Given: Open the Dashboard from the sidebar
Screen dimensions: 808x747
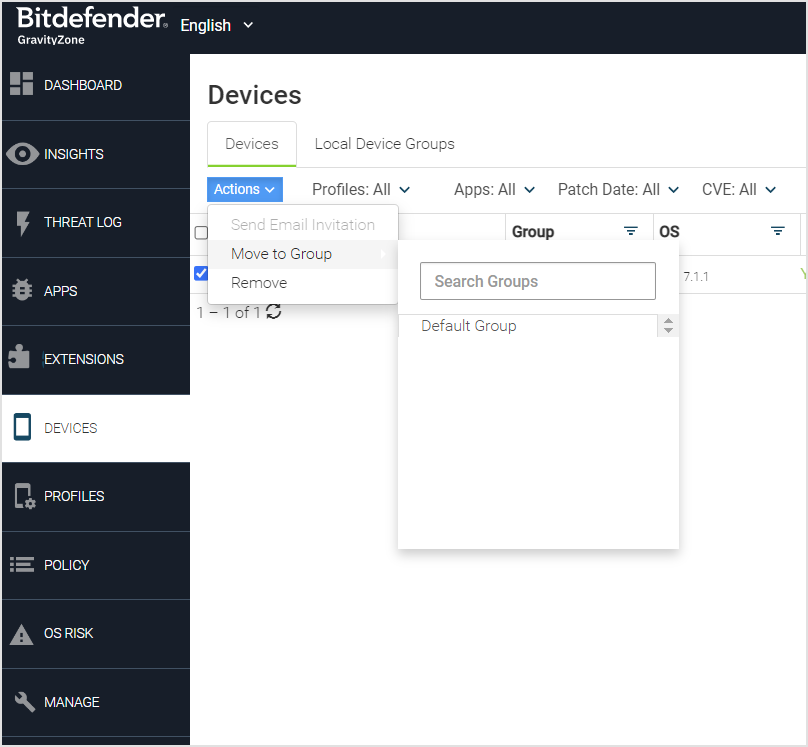Looking at the screenshot, I should (80, 85).
